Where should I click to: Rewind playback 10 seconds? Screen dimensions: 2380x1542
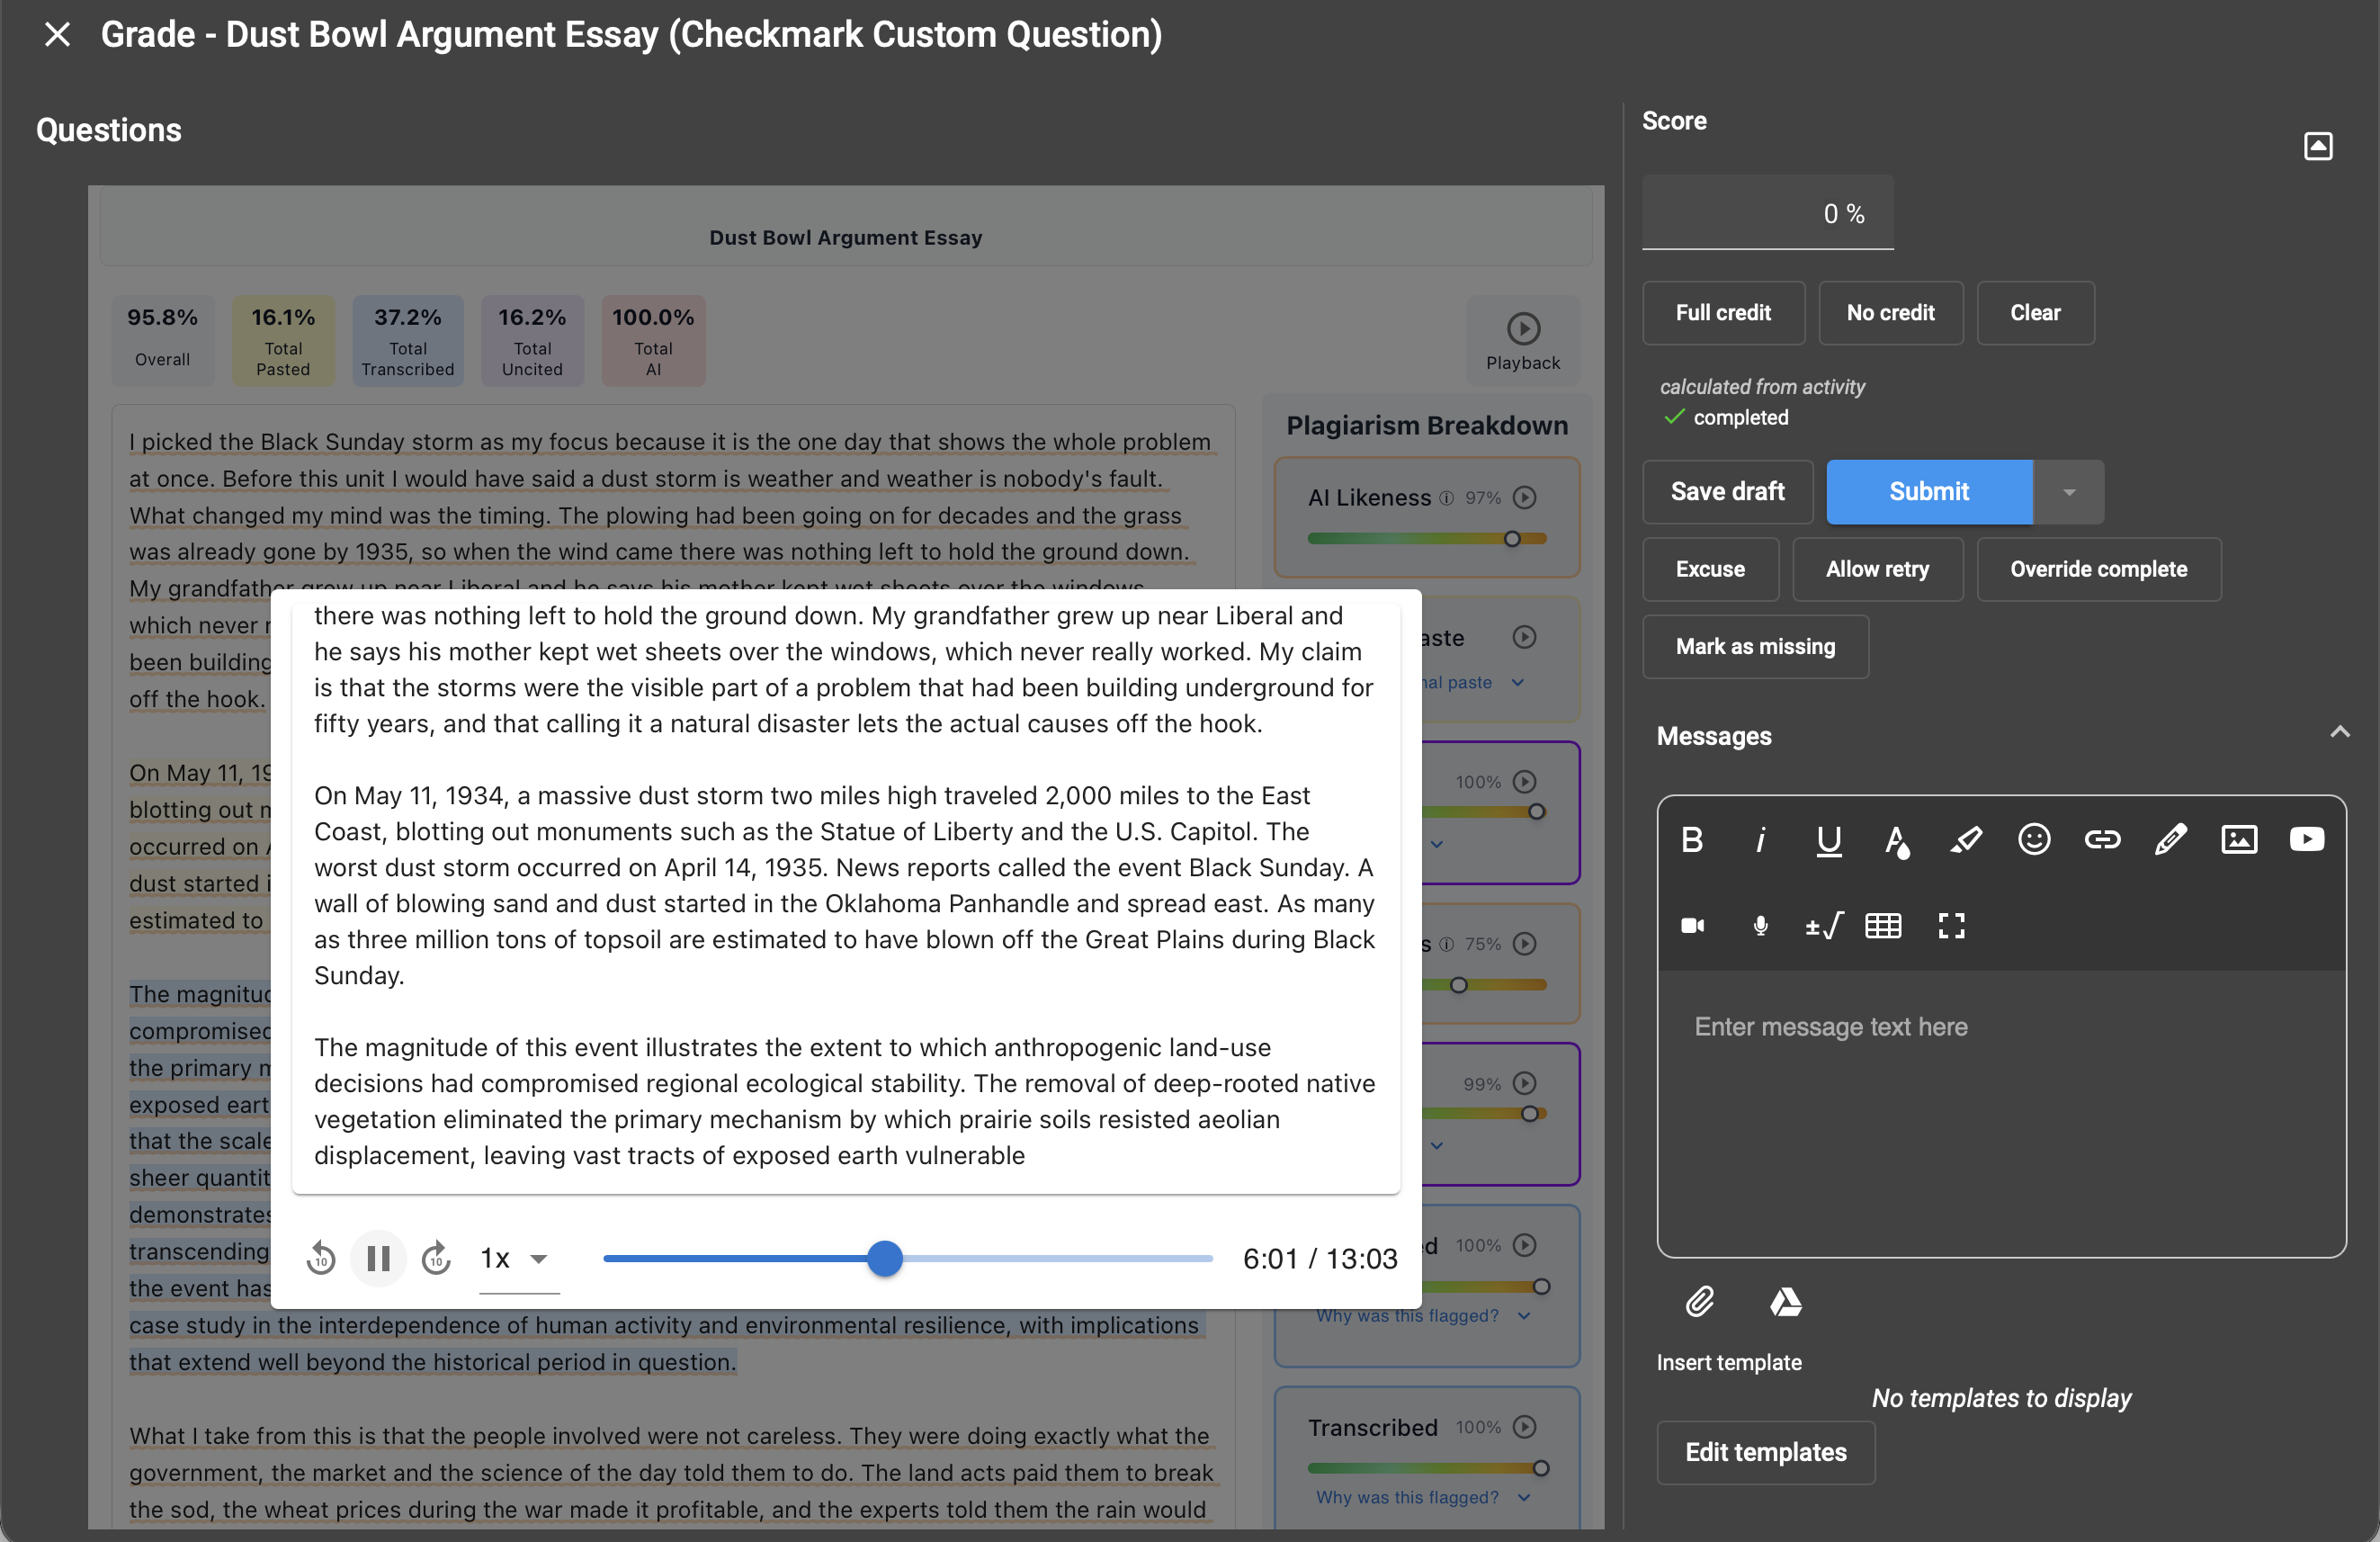(321, 1258)
